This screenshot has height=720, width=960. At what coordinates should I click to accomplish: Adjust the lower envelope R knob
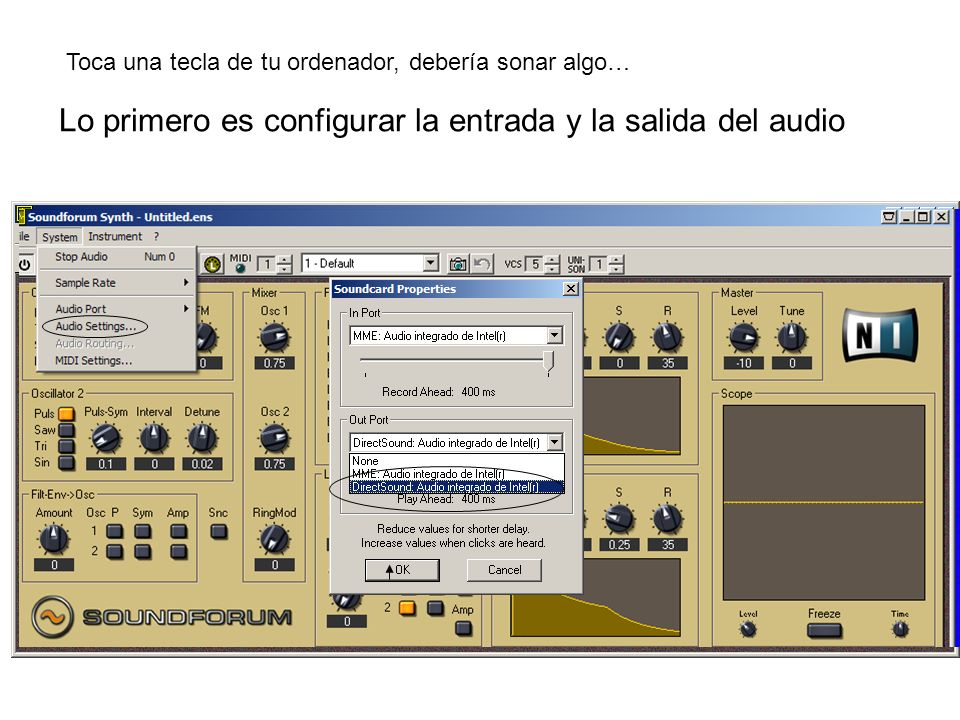pos(667,519)
